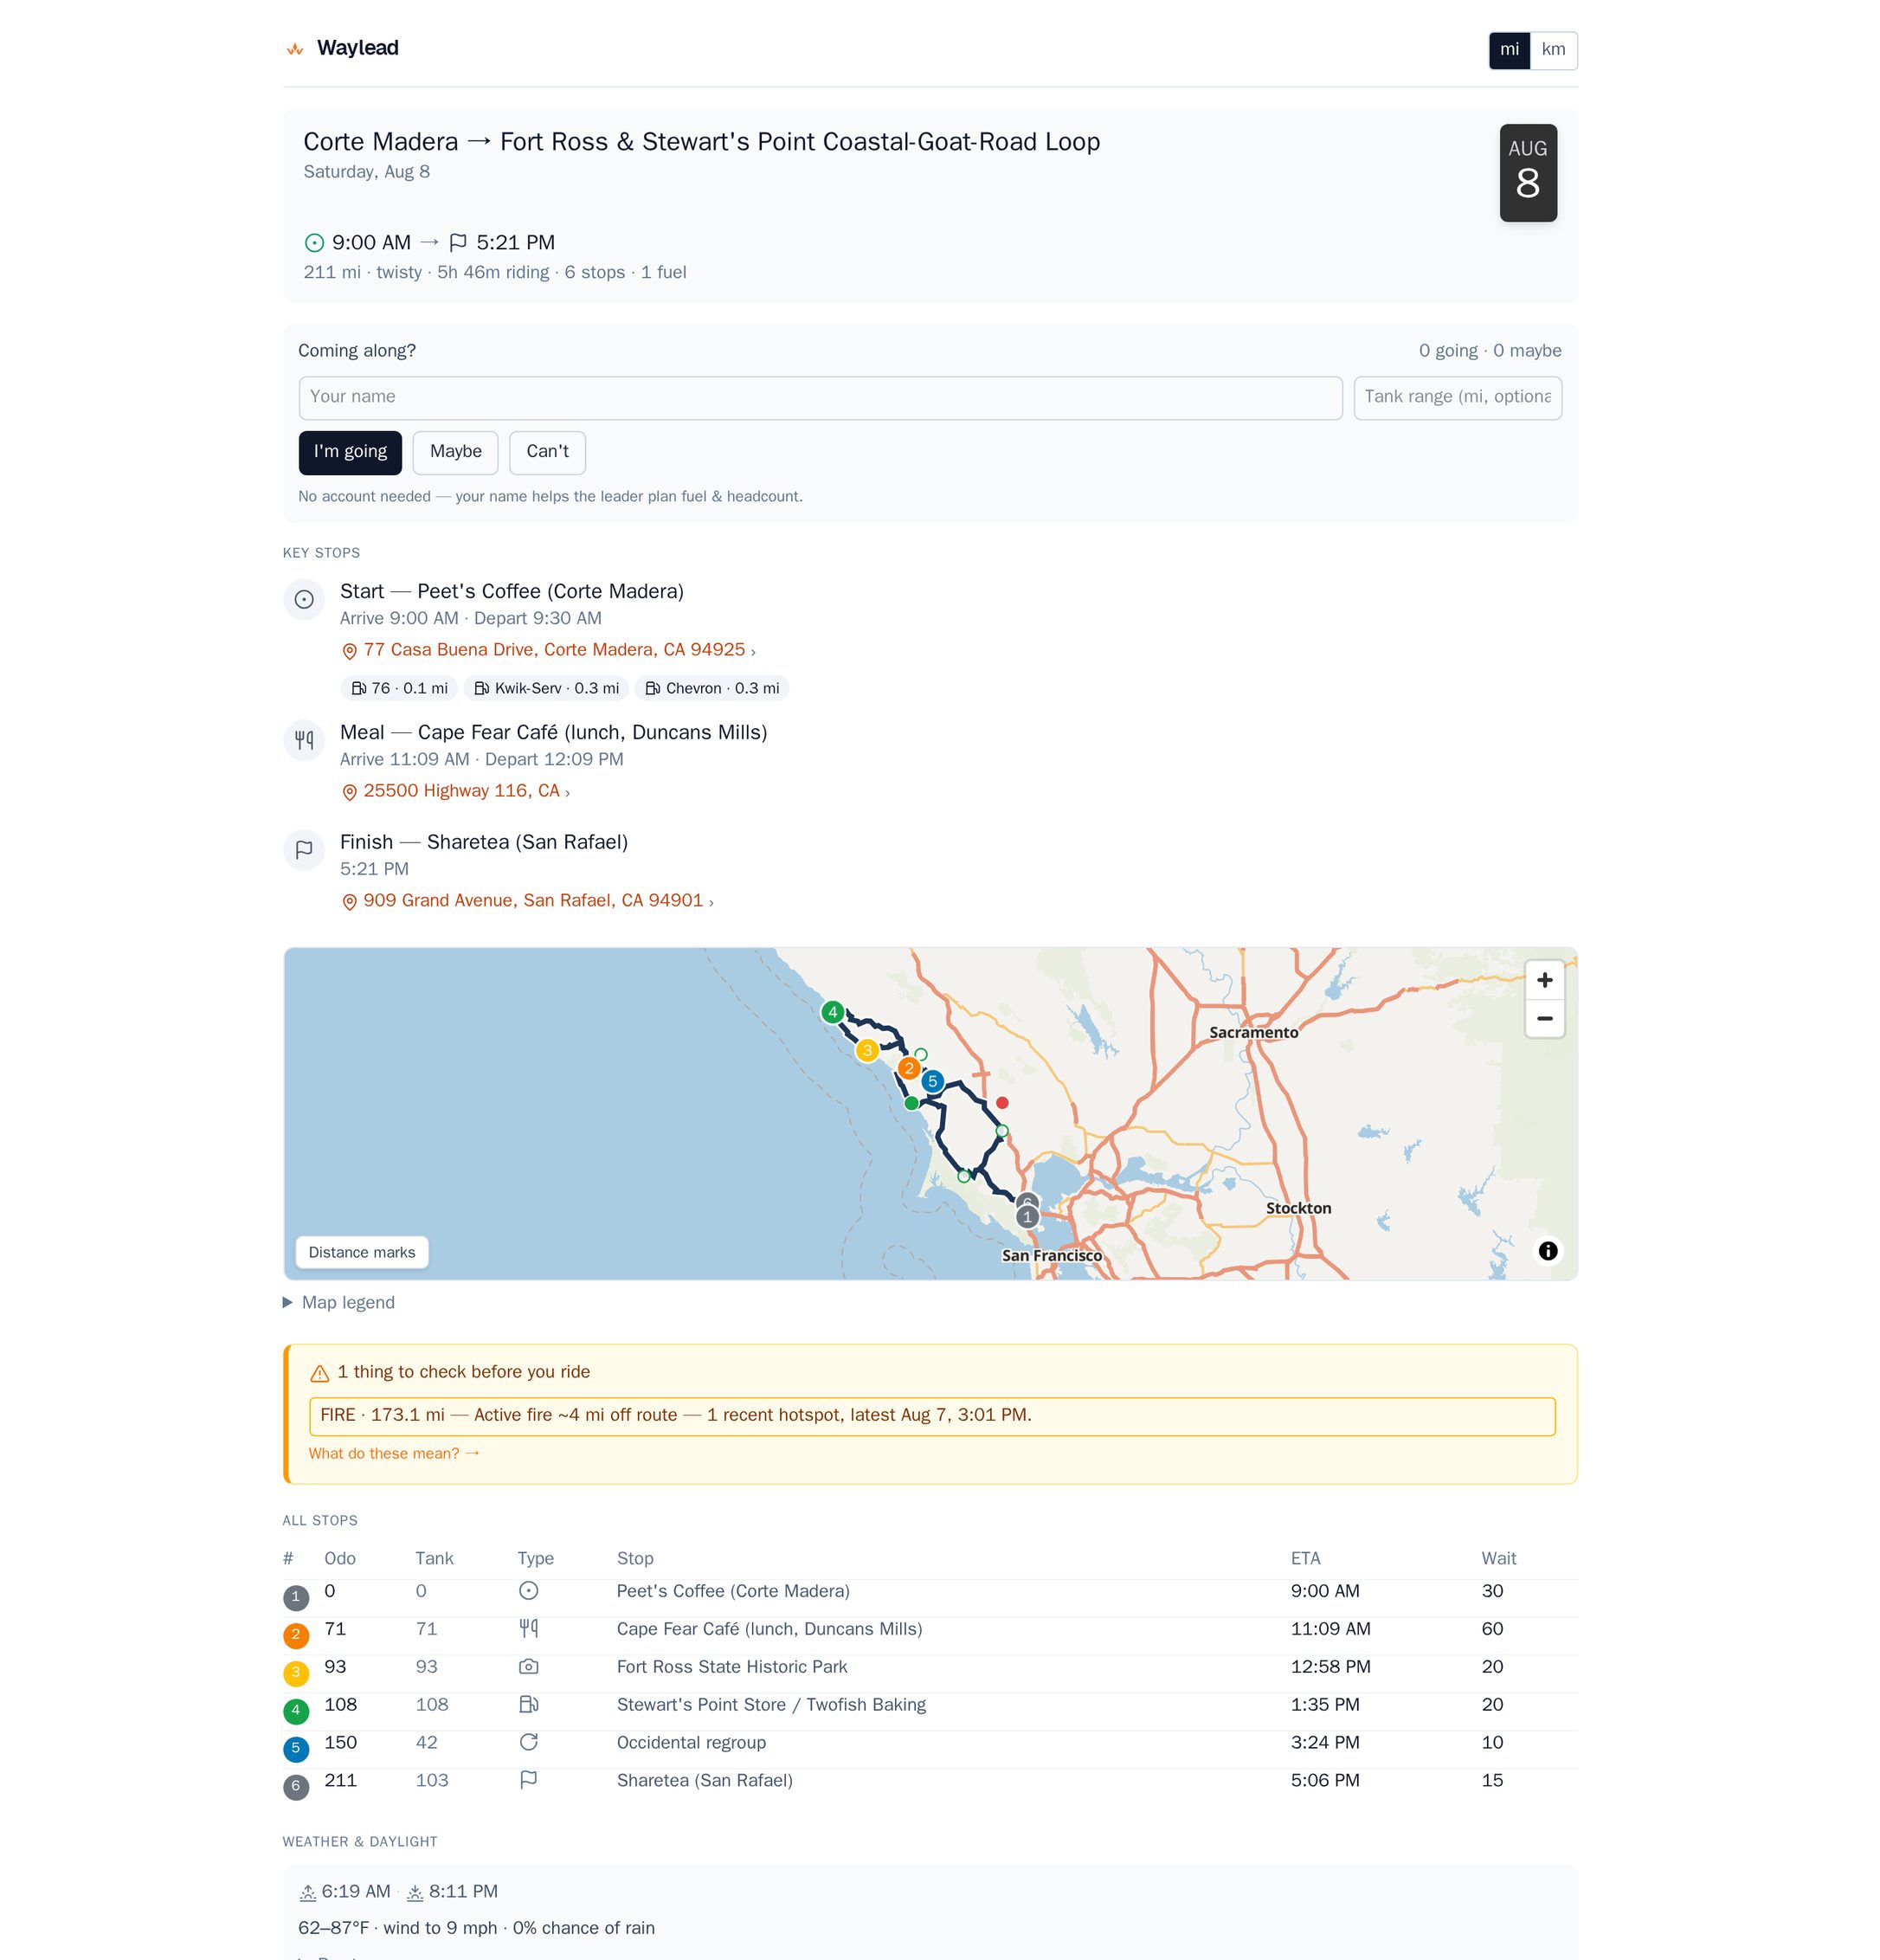Click the Your name input field
This screenshot has height=1960, width=1880.
pyautogui.click(x=820, y=397)
